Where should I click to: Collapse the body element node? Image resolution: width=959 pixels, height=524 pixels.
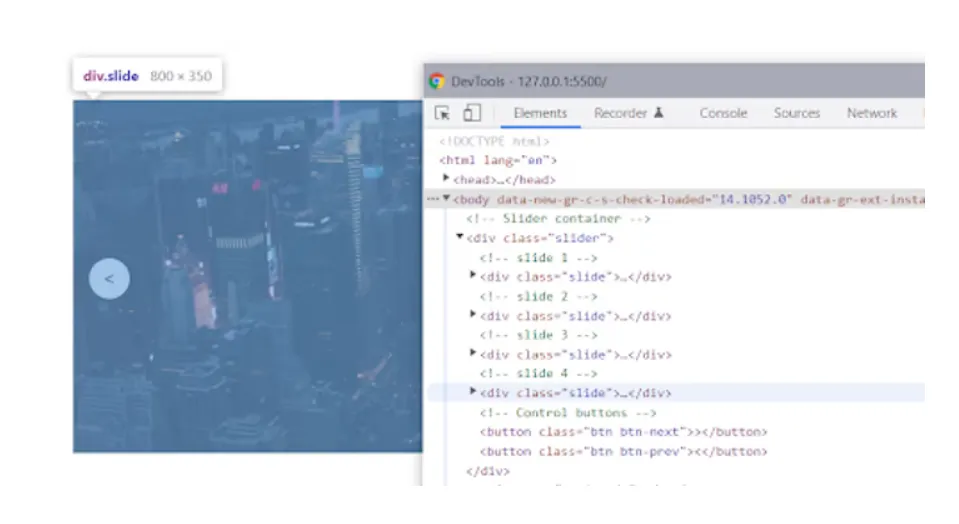(446, 198)
